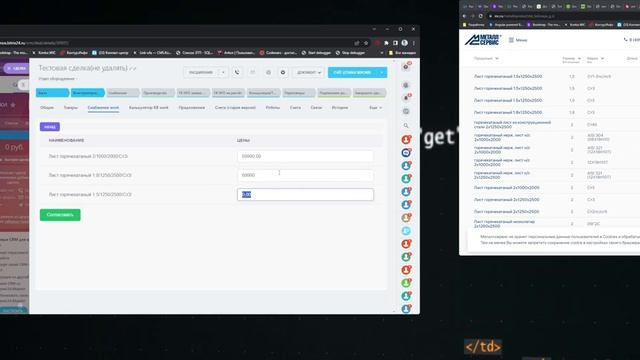Click the green Согласовать button
640x360 pixels.
(x=60, y=215)
